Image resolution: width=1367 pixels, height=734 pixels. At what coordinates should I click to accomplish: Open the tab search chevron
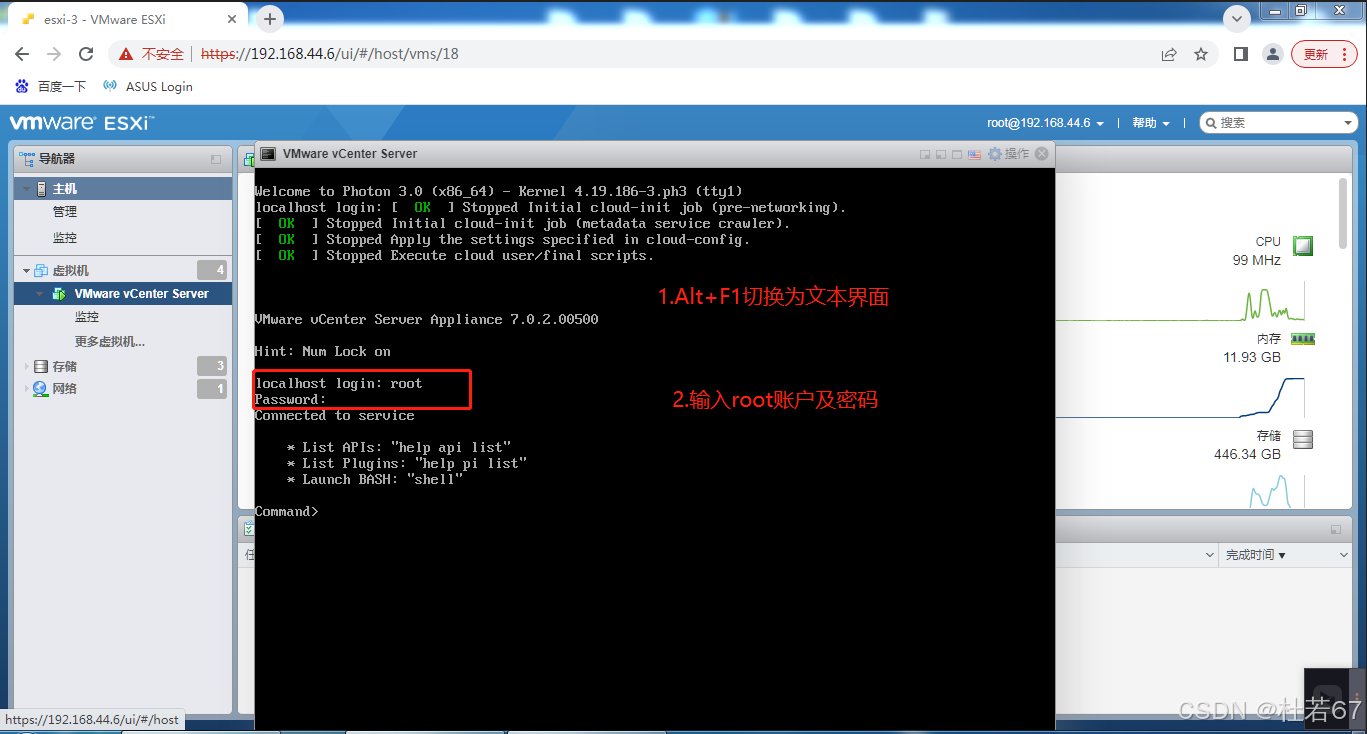pyautogui.click(x=1237, y=18)
